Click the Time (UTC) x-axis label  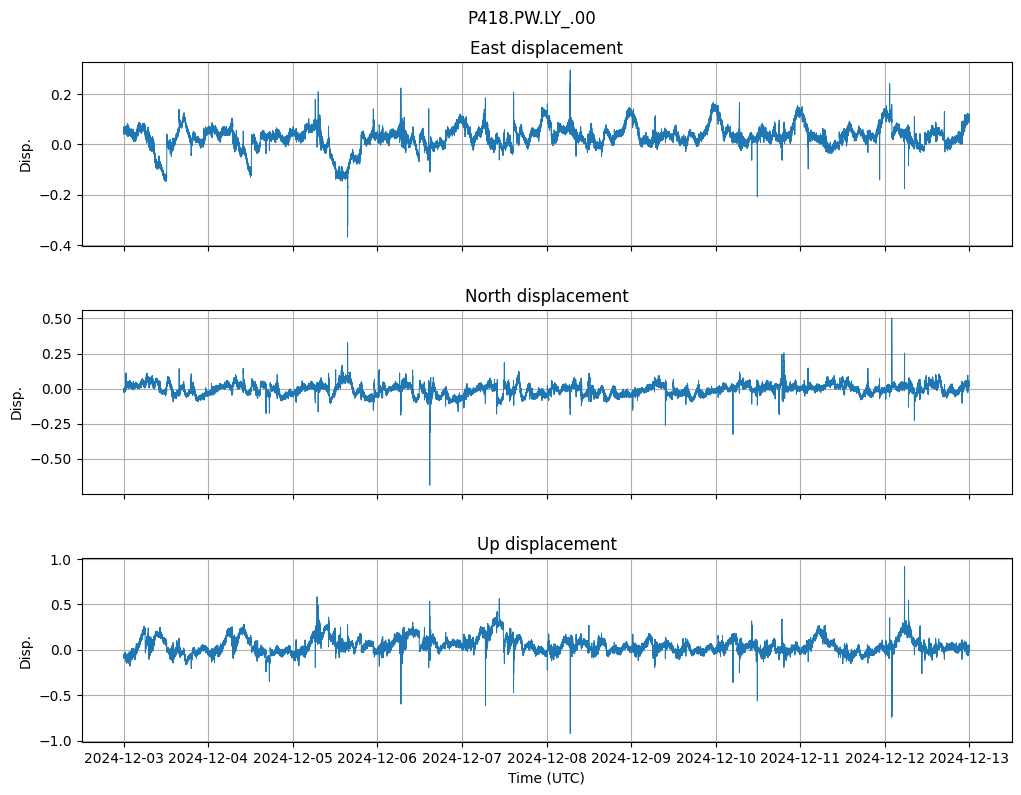click(546, 778)
